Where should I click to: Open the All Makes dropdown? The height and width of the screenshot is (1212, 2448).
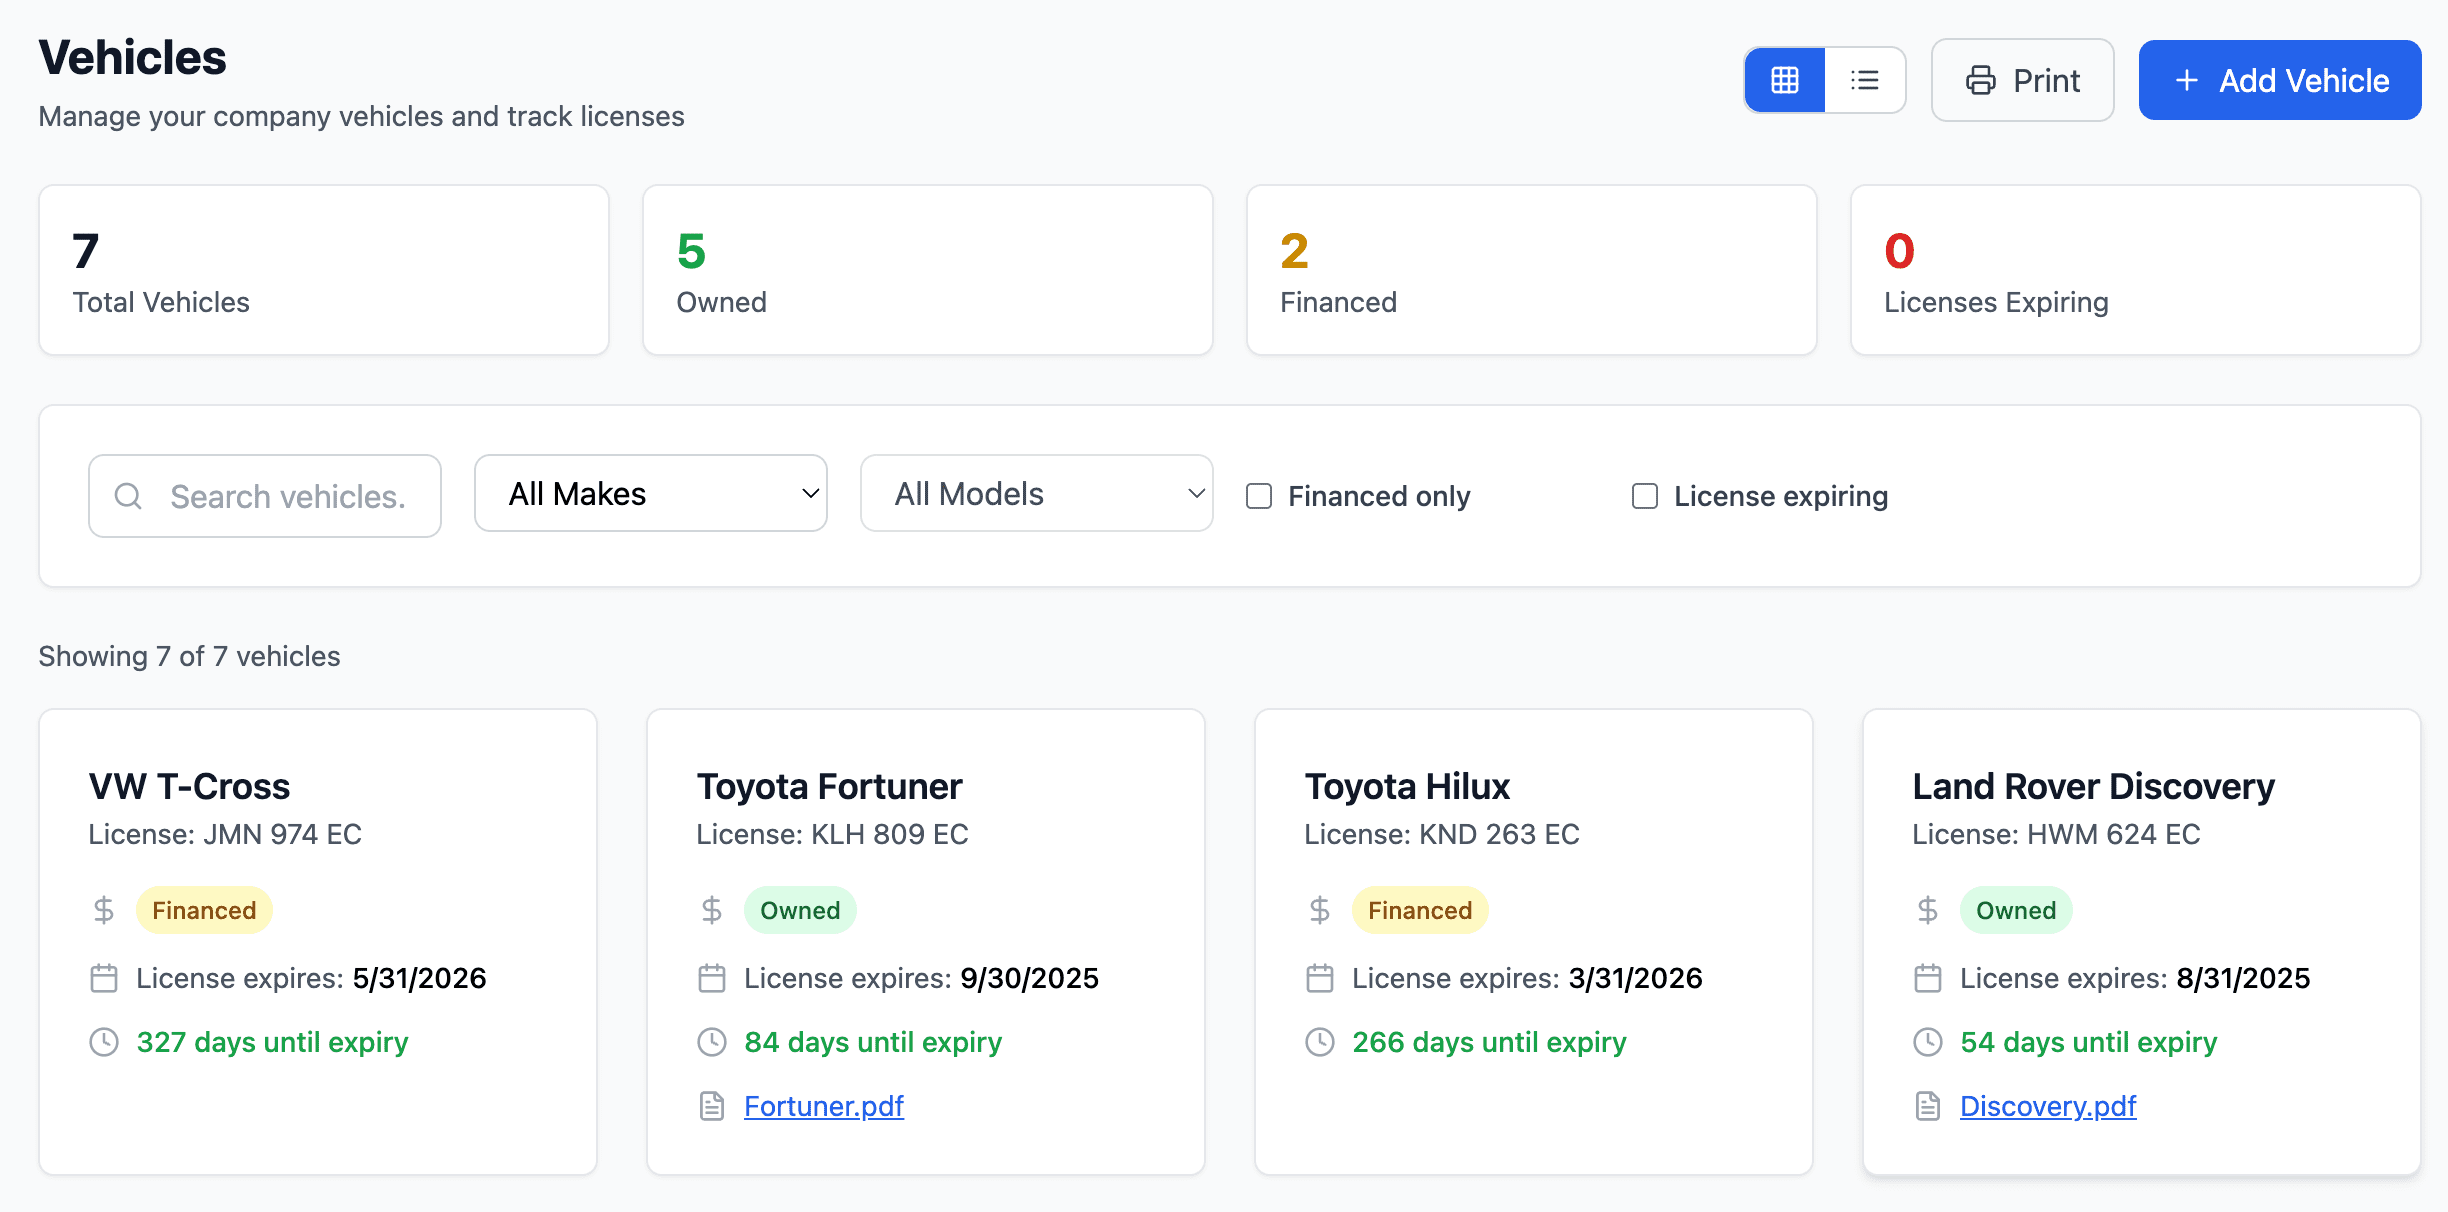(651, 494)
